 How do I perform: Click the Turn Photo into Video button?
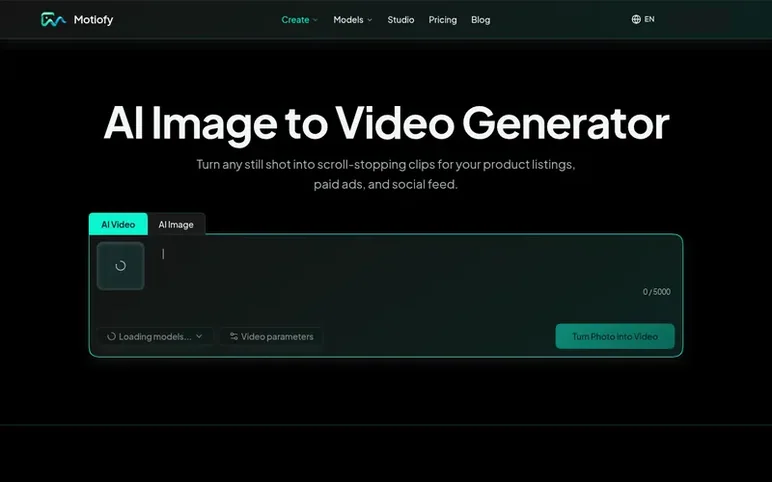(615, 336)
